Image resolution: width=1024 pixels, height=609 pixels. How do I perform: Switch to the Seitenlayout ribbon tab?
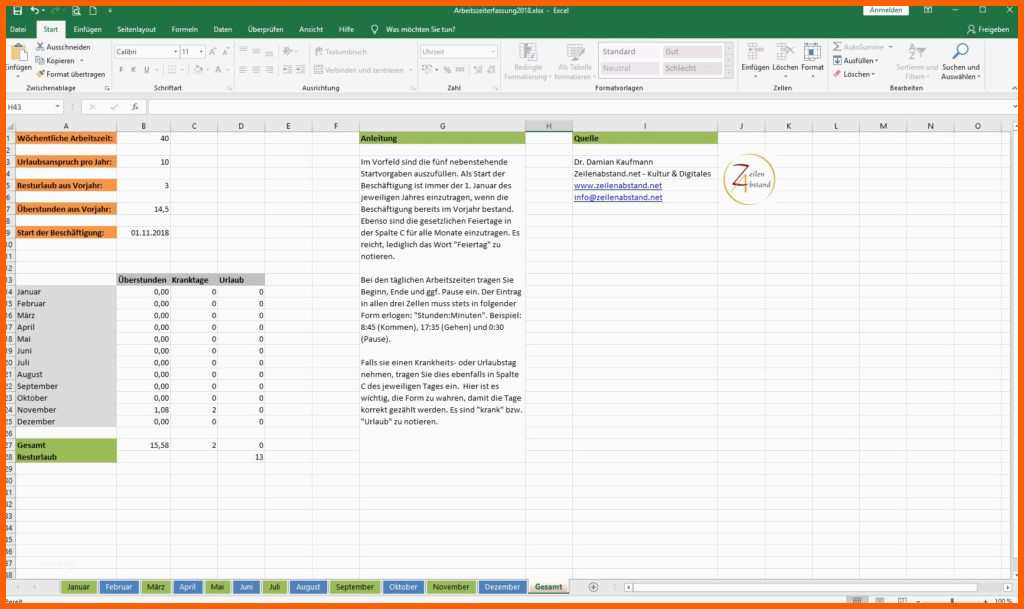tap(136, 29)
